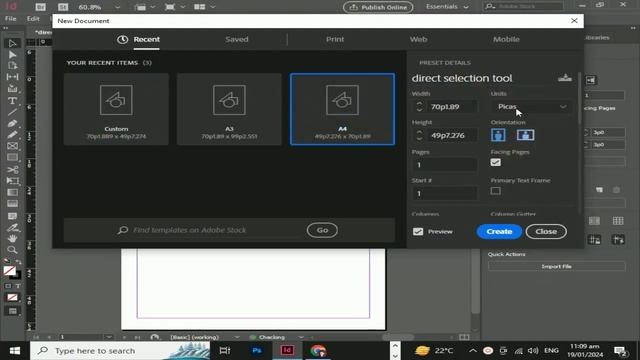Select the Scissors tool
This screenshot has height=360, width=640.
point(12,169)
